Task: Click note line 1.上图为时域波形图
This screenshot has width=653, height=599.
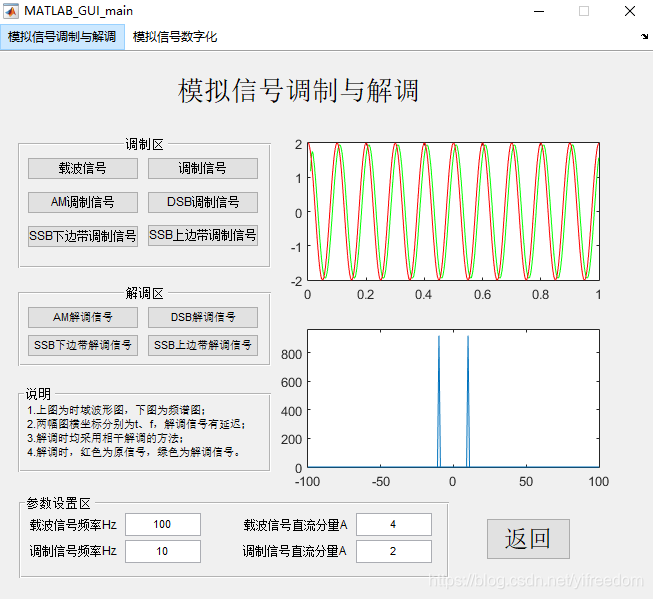Action: (x=116, y=410)
